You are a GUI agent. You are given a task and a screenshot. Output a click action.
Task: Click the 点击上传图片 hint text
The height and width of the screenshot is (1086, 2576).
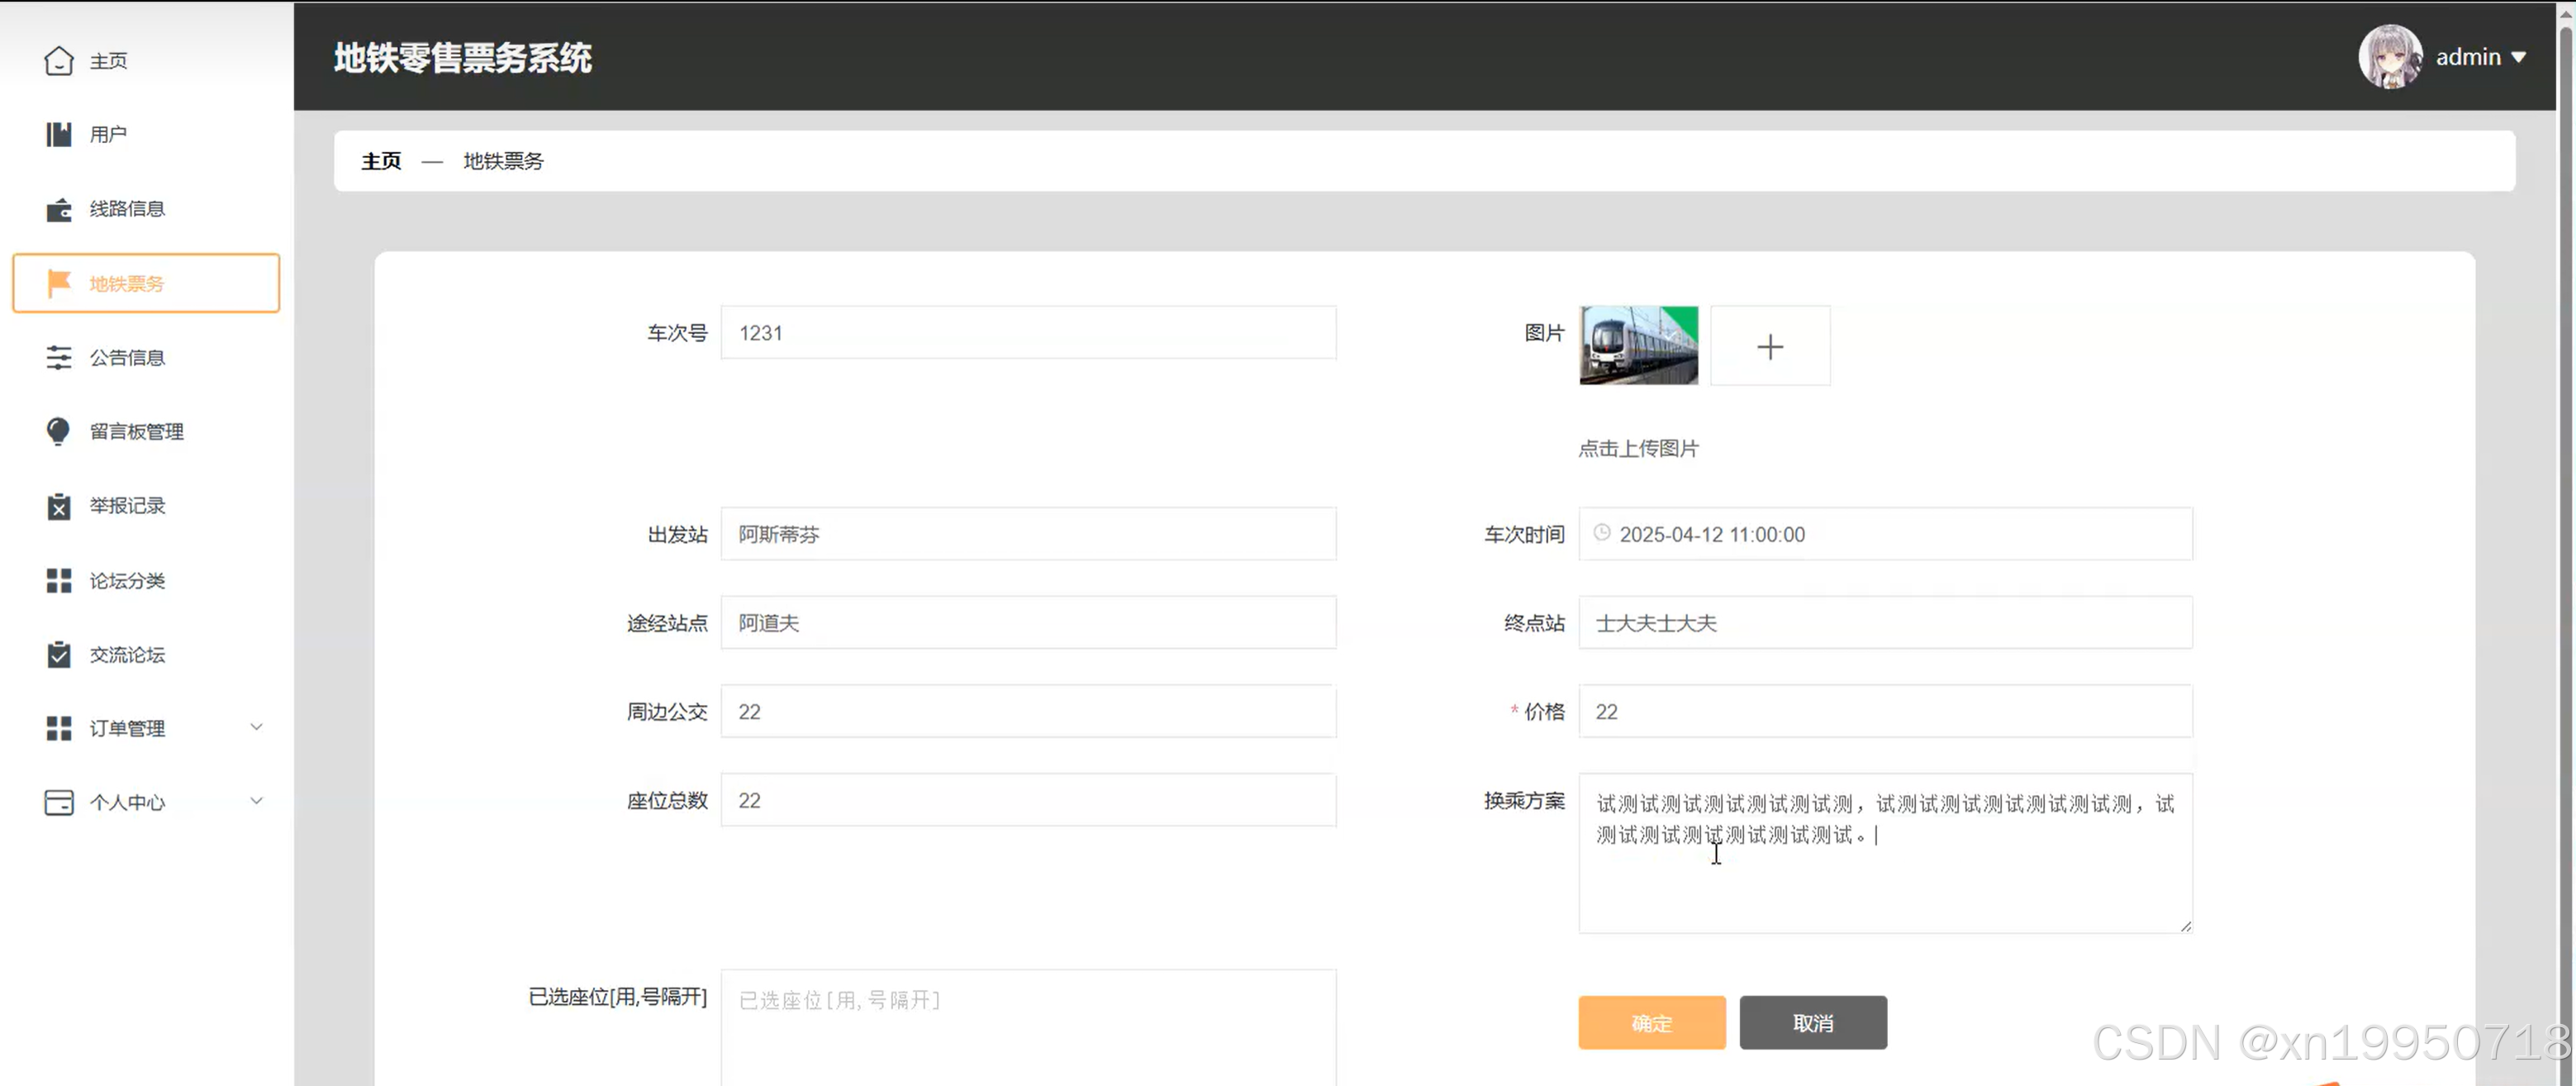click(x=1638, y=449)
